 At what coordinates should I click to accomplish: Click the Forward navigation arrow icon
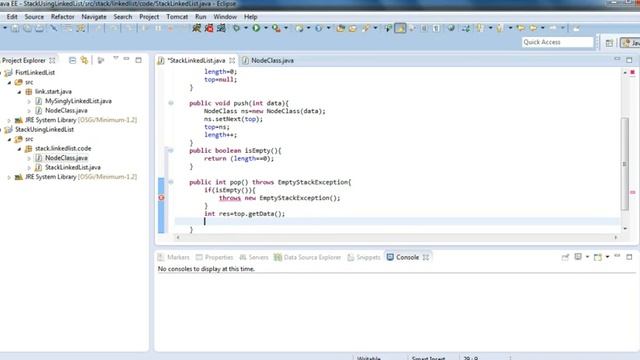[x=553, y=28]
